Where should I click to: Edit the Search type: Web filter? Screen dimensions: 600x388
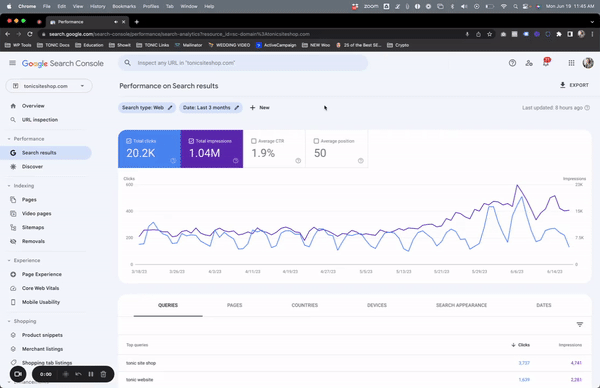tap(147, 108)
